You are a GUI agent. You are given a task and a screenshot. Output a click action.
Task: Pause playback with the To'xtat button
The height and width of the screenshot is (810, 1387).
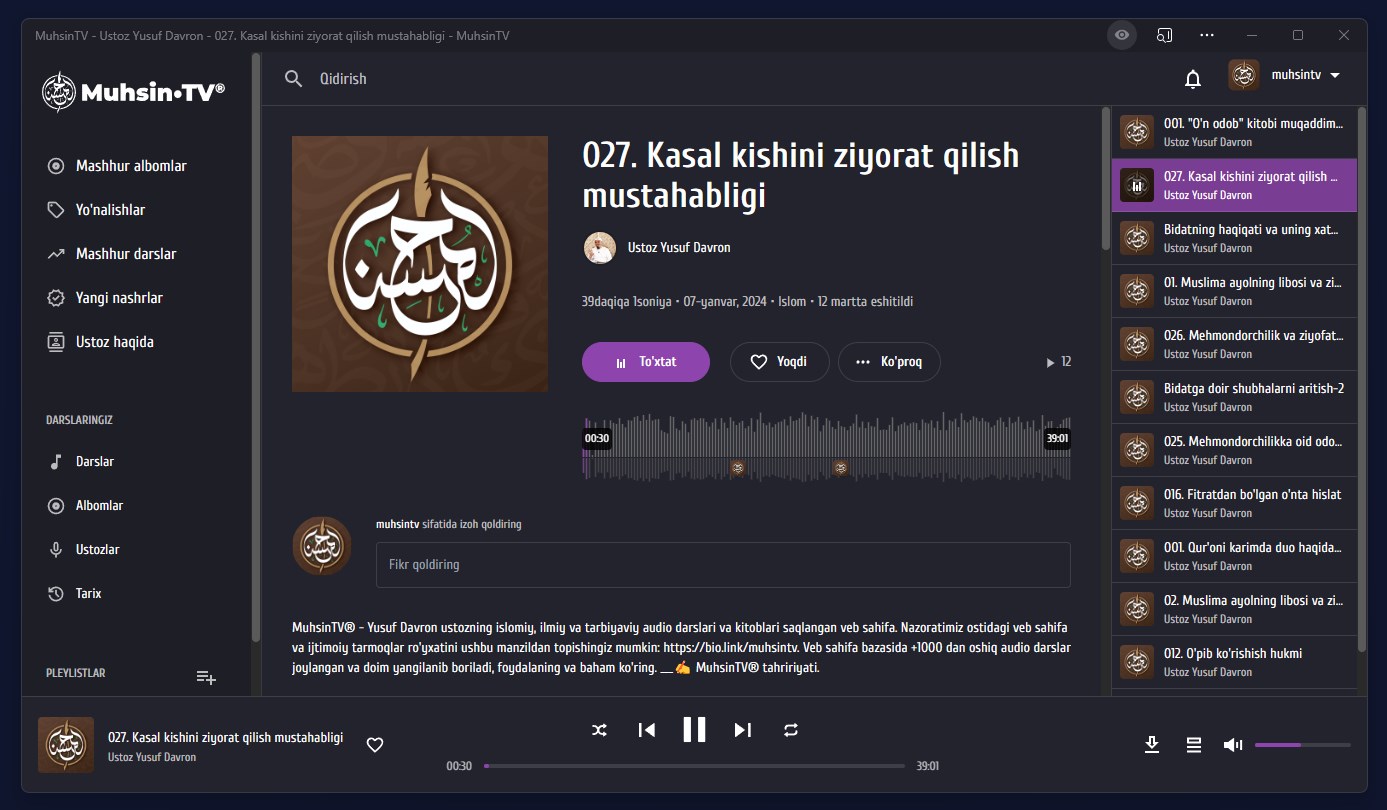point(646,362)
